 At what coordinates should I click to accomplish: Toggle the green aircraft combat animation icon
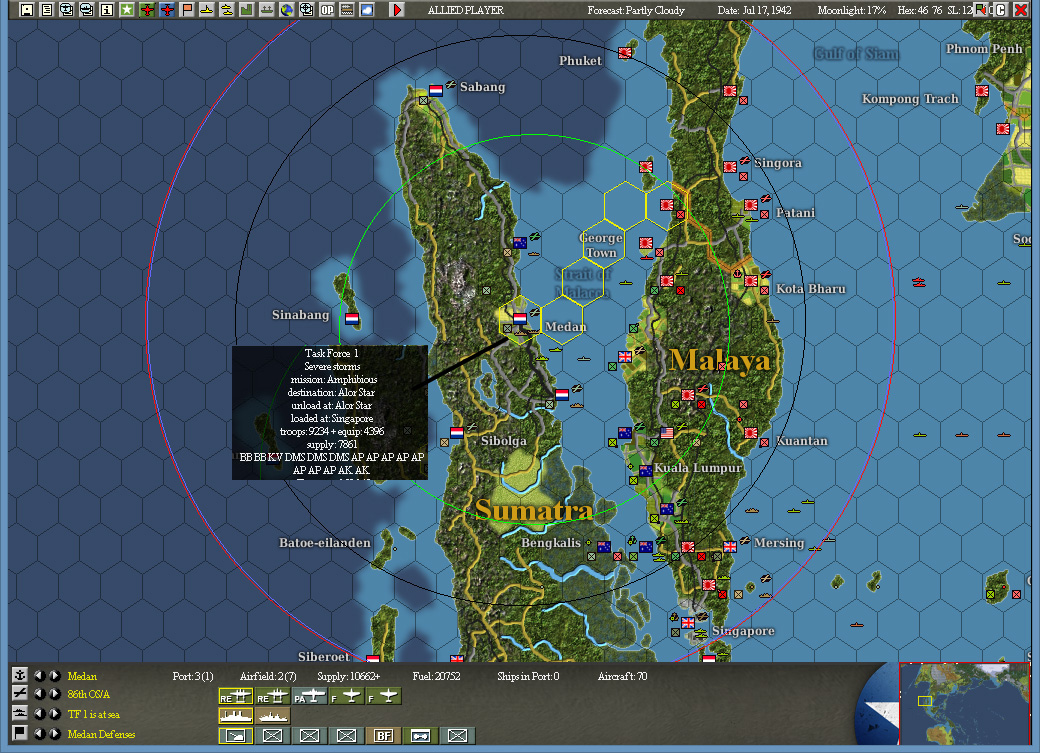147,9
